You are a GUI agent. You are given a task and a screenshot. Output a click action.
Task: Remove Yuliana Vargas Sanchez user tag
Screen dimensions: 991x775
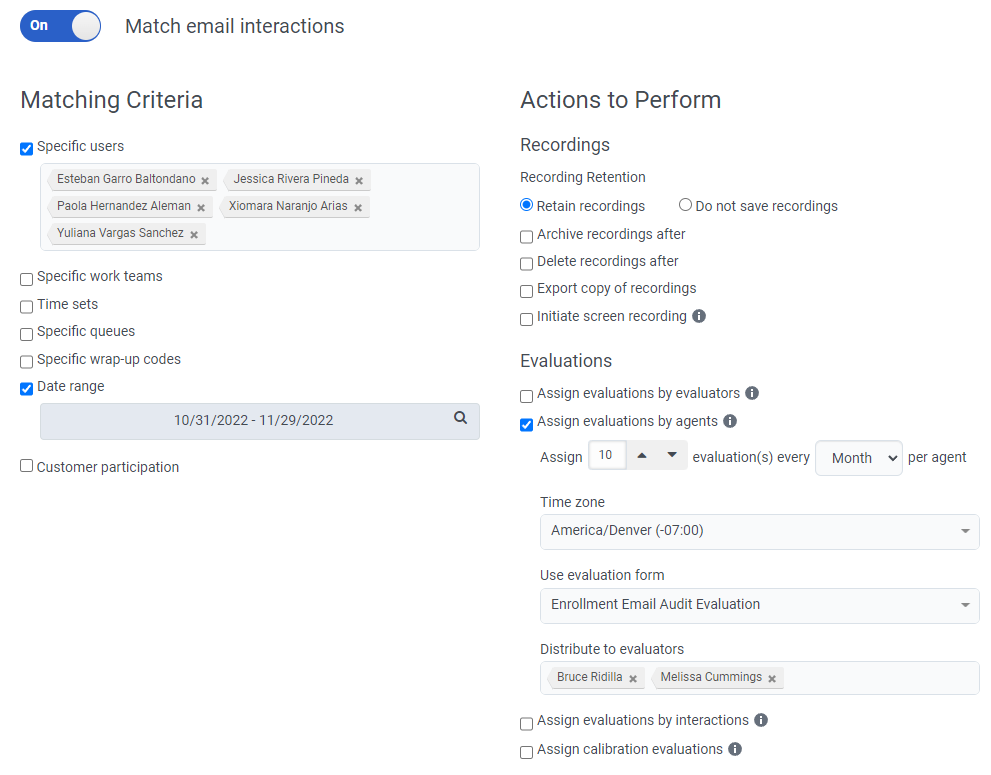(194, 235)
